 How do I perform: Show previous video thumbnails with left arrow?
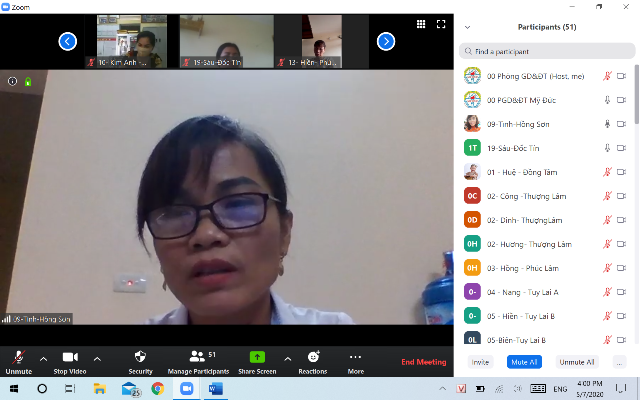tap(68, 41)
